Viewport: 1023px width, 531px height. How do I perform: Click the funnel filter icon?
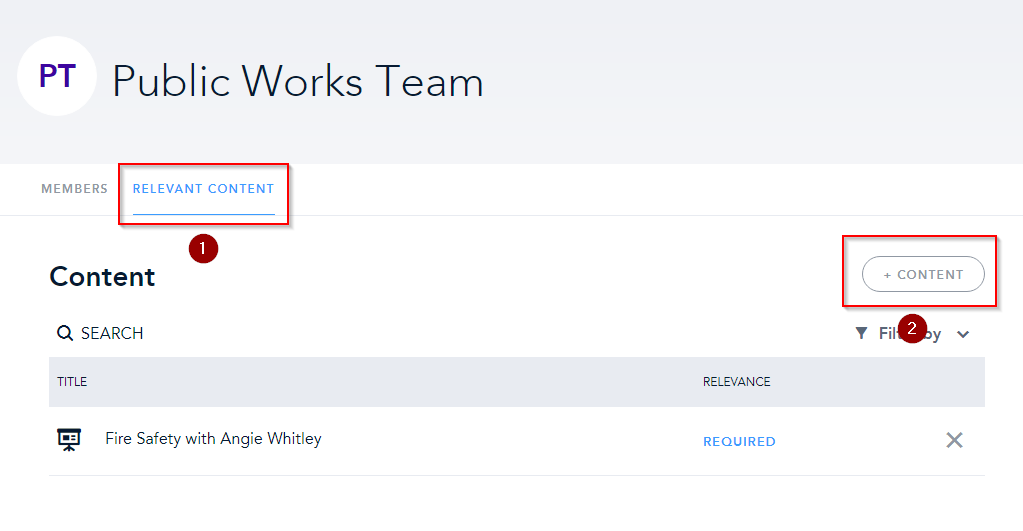861,333
